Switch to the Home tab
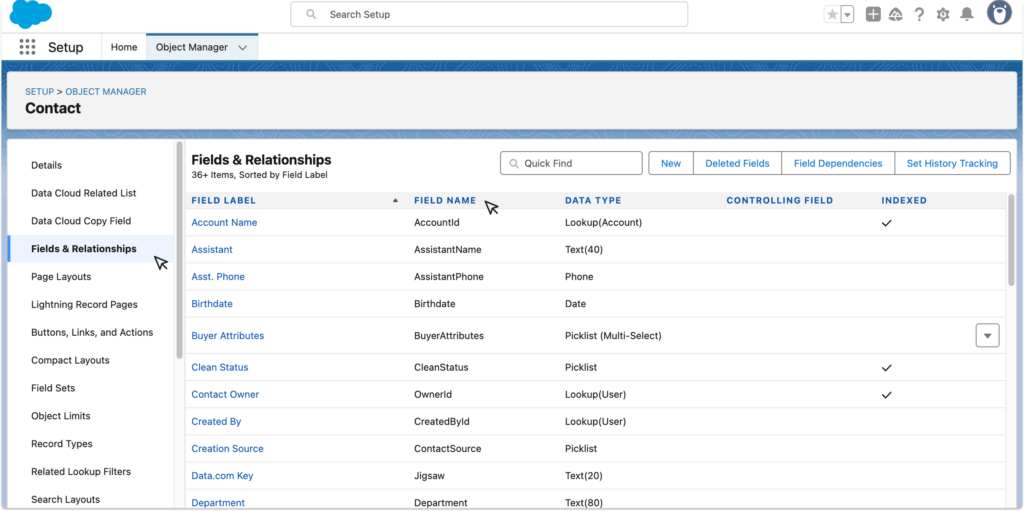 (124, 47)
